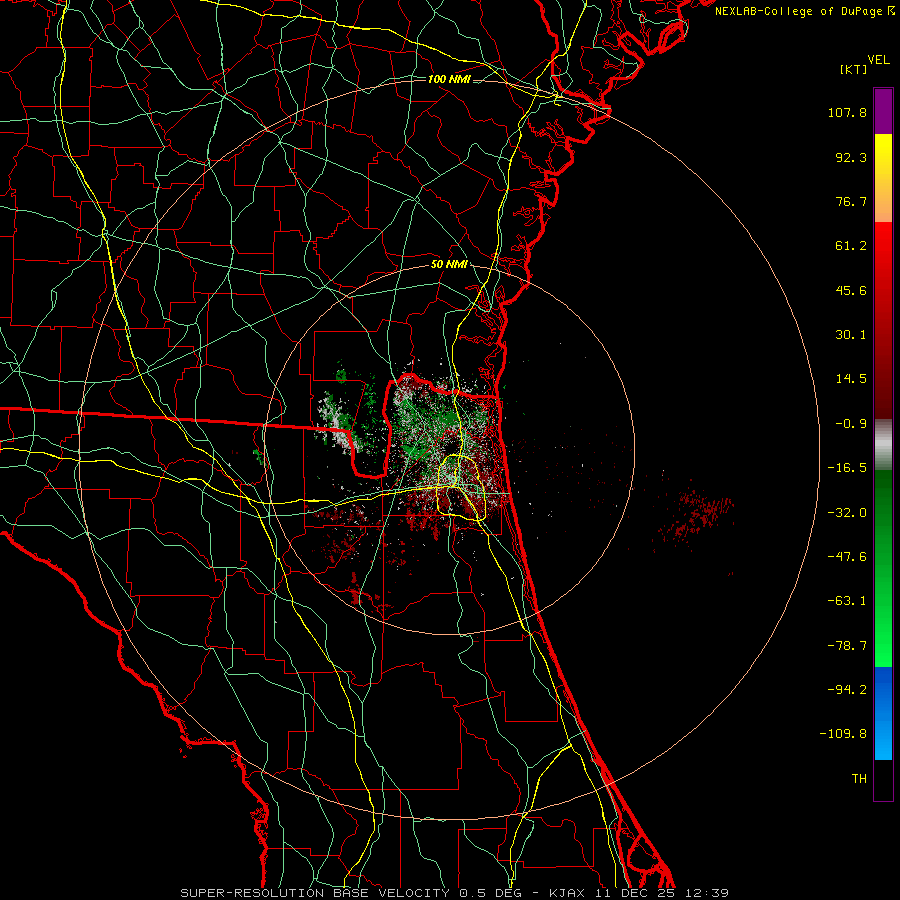Click the -78.7 legend value

click(847, 646)
